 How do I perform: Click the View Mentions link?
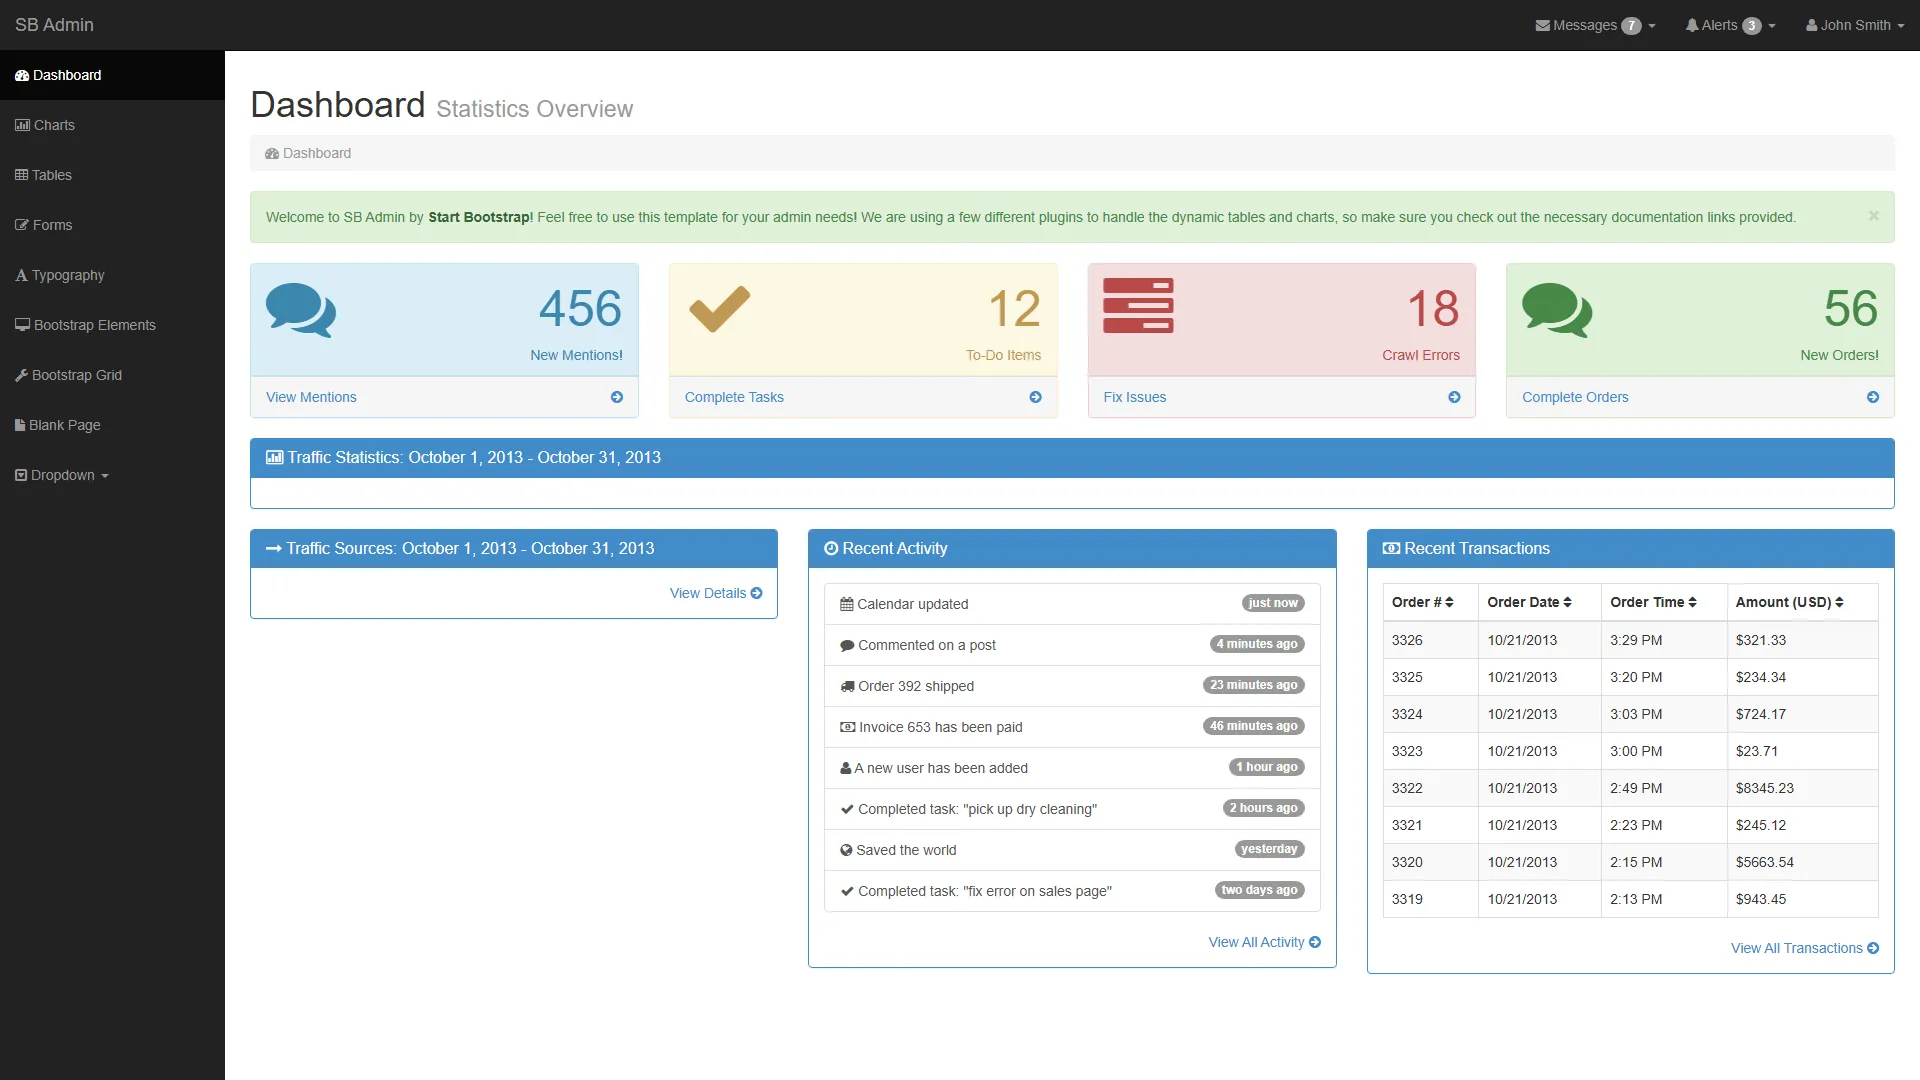(311, 397)
